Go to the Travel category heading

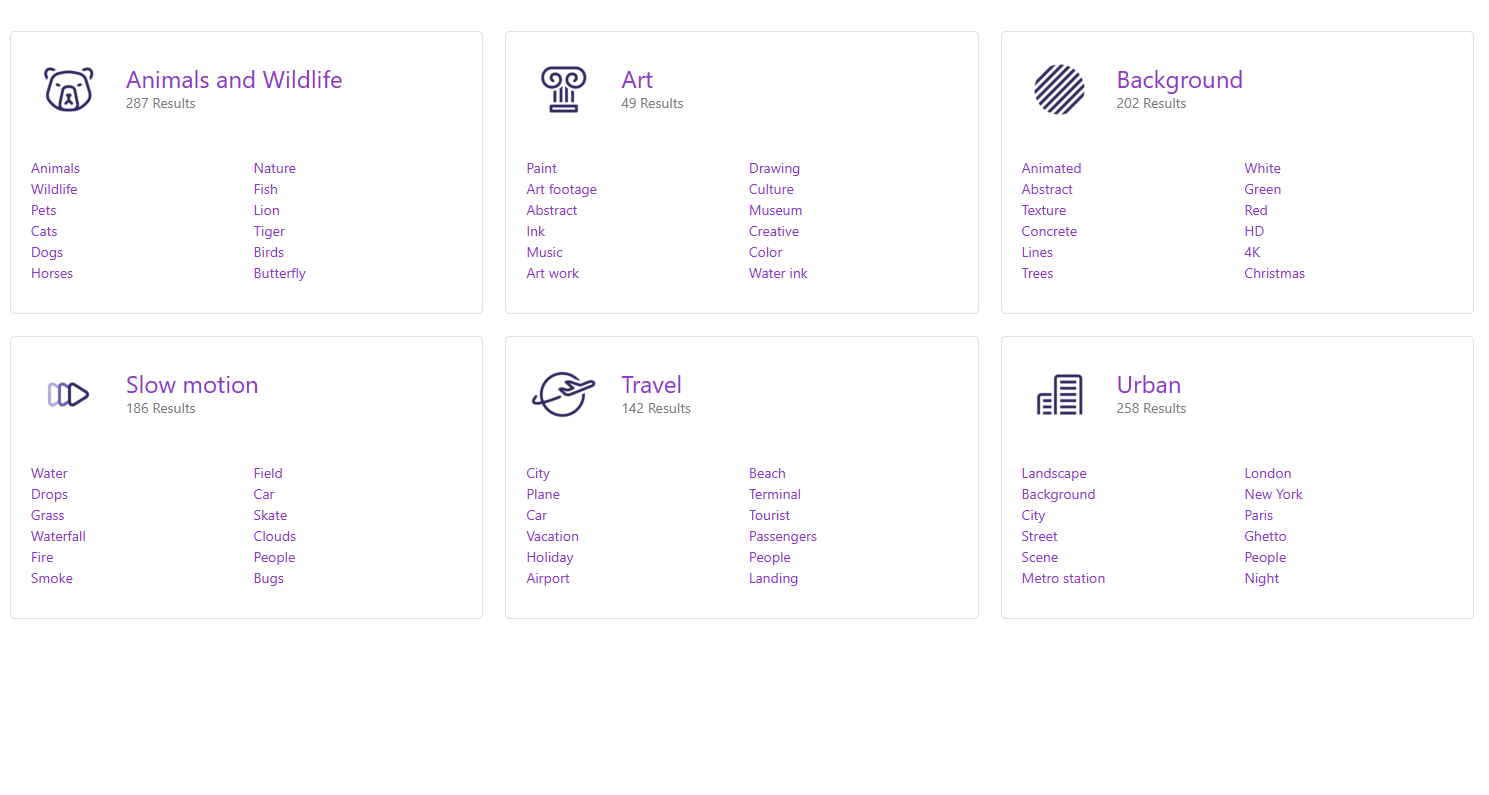(x=651, y=385)
